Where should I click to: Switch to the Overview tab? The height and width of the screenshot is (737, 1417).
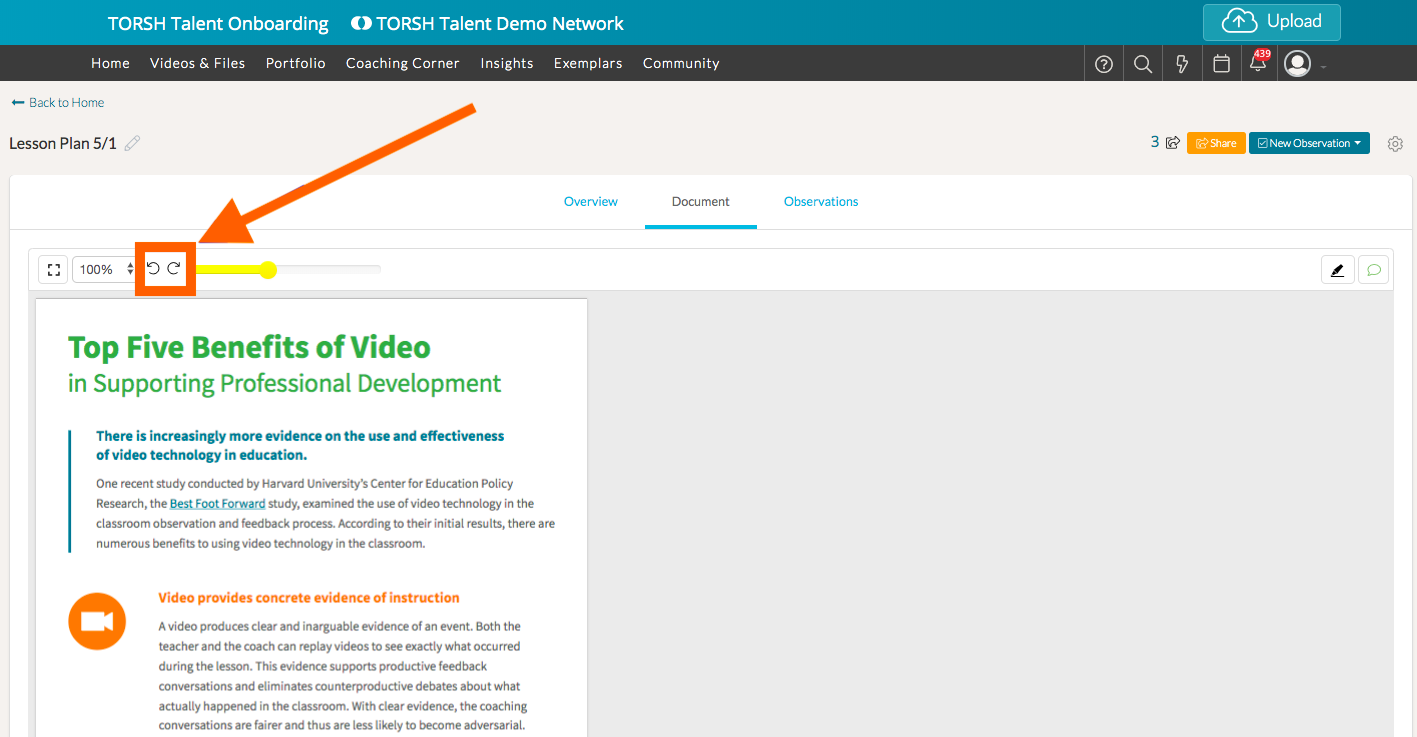590,201
